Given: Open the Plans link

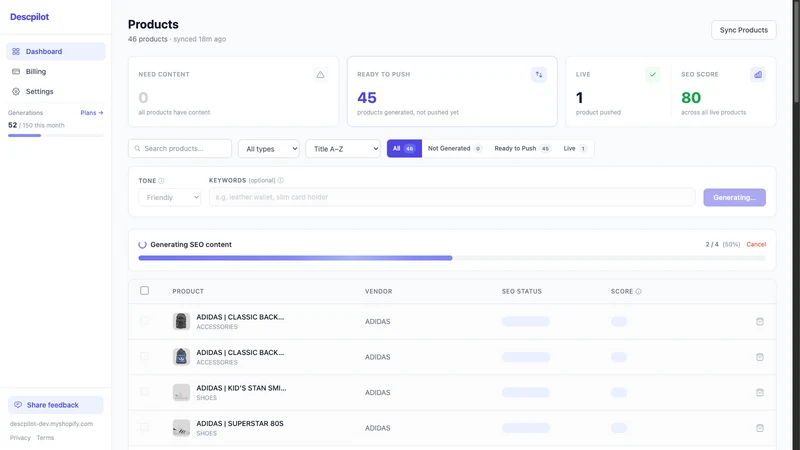Looking at the screenshot, I should [92, 113].
